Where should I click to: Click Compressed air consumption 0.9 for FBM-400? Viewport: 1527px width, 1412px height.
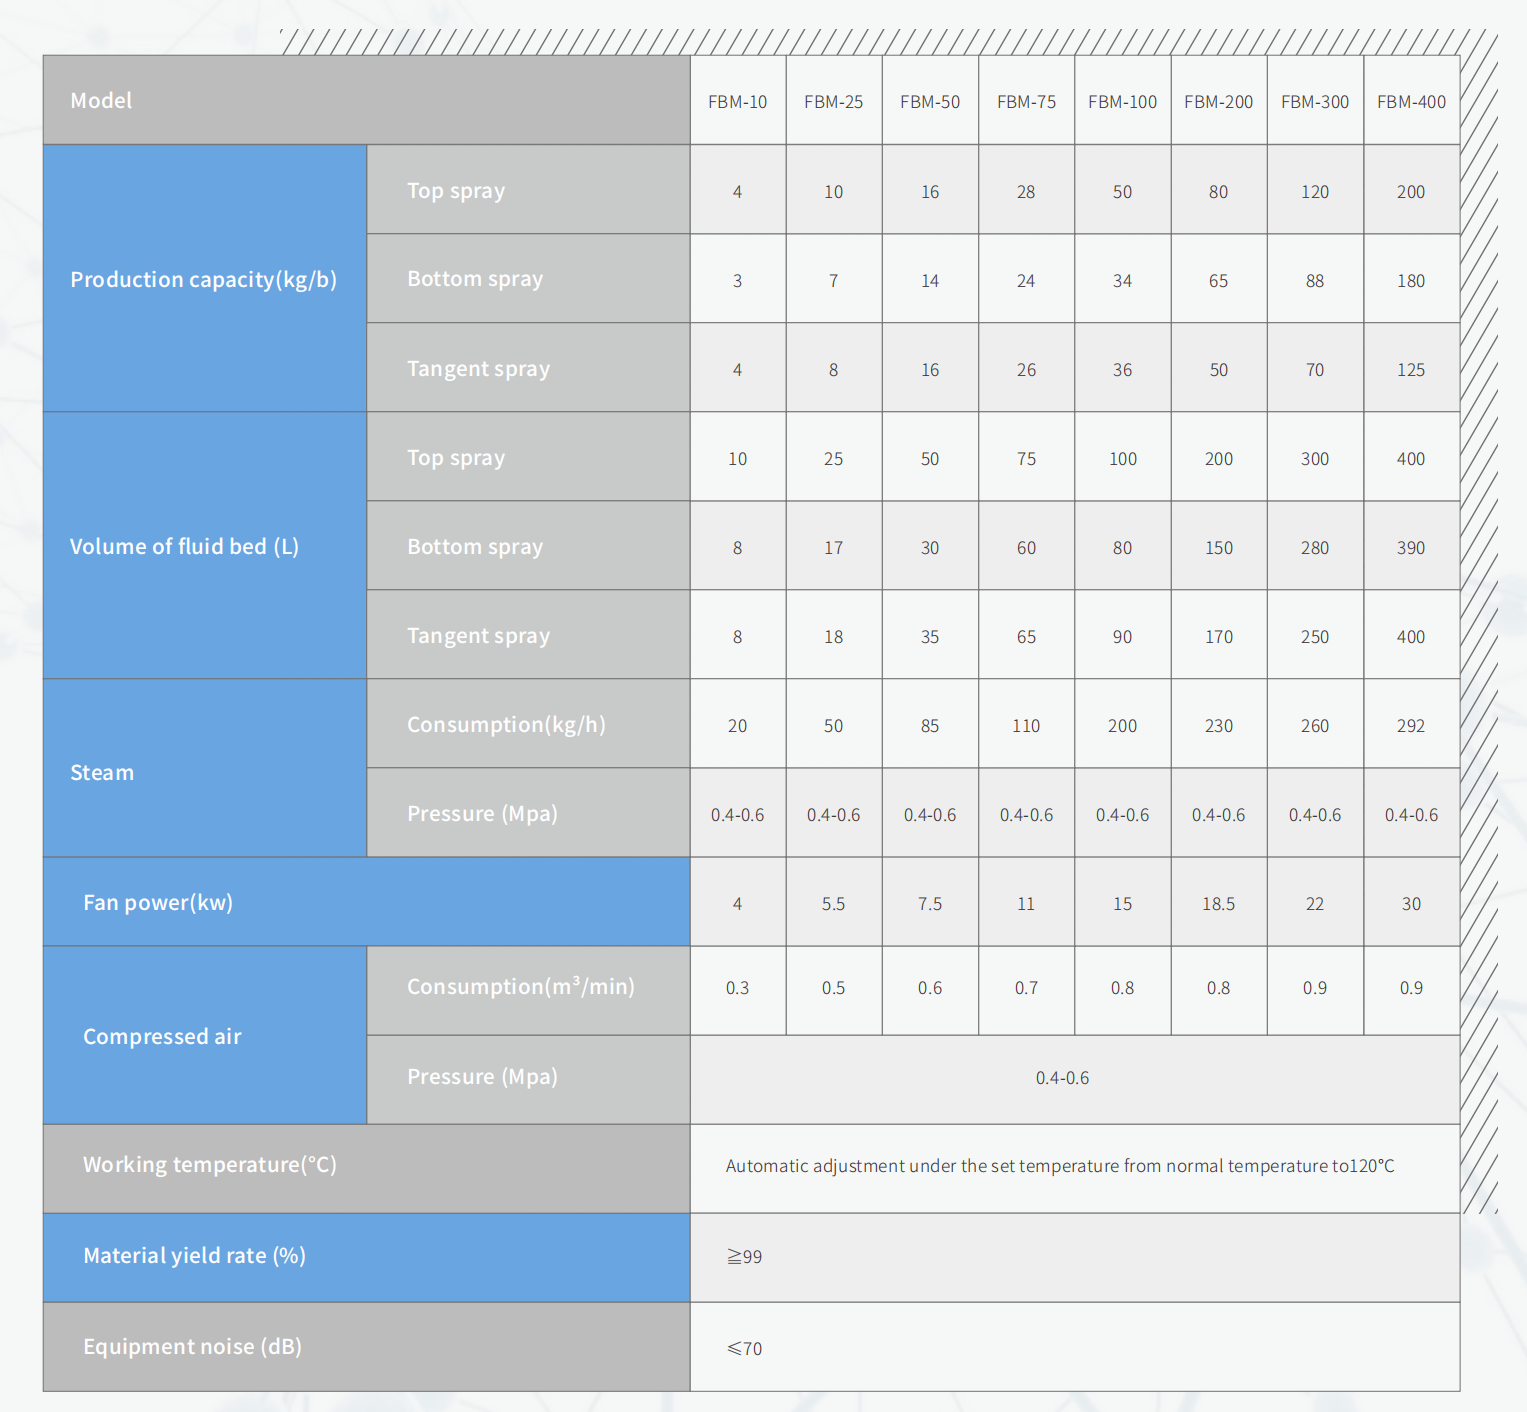(x=1411, y=987)
